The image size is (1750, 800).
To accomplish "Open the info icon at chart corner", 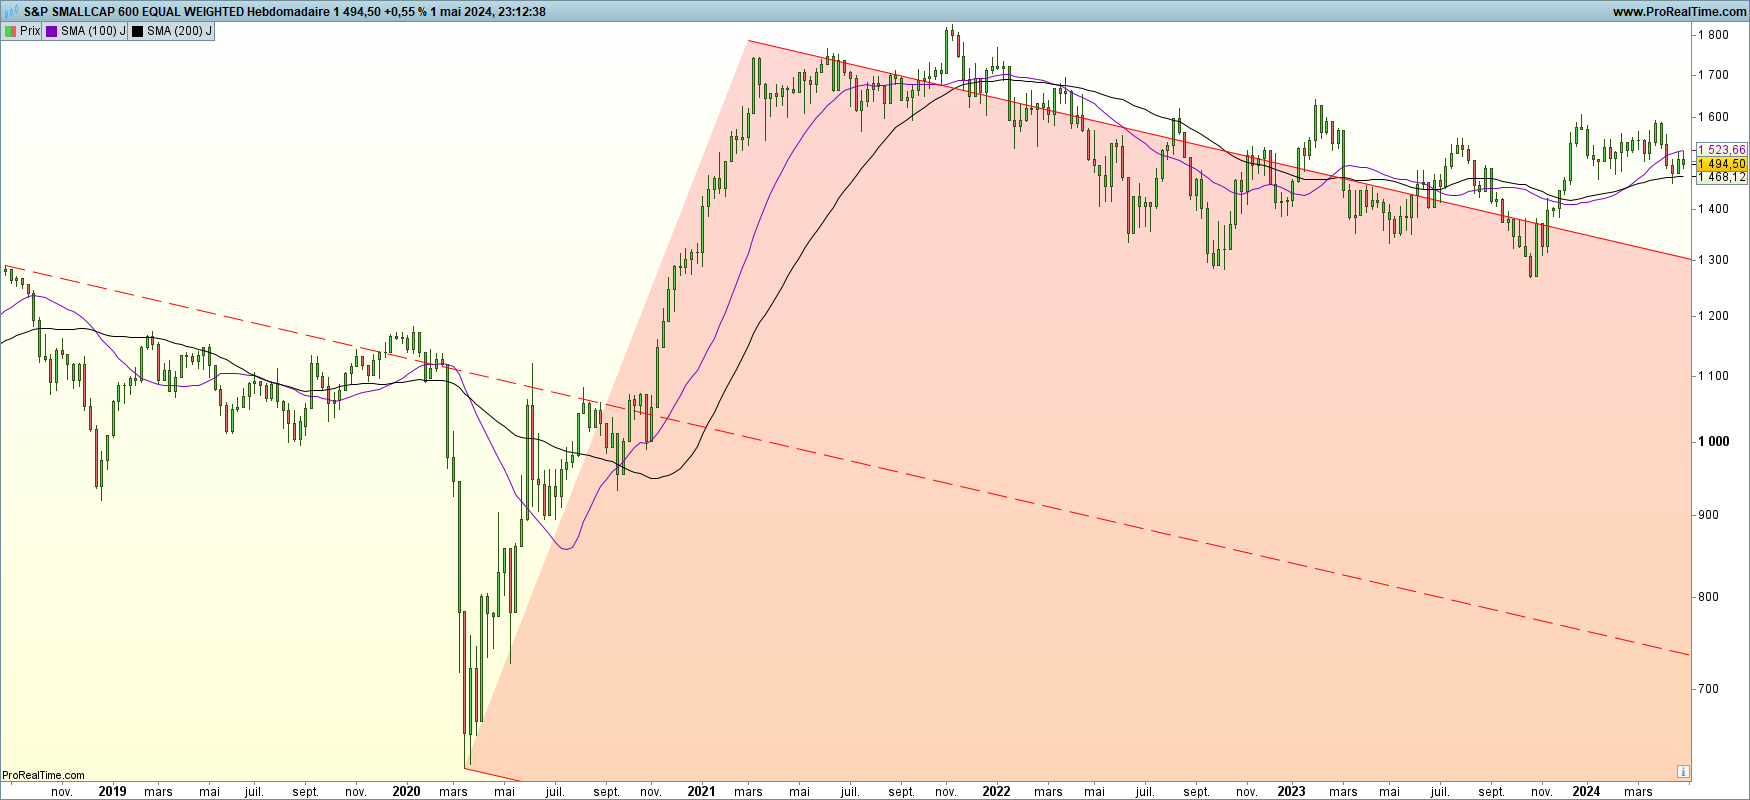I will click(x=1683, y=772).
